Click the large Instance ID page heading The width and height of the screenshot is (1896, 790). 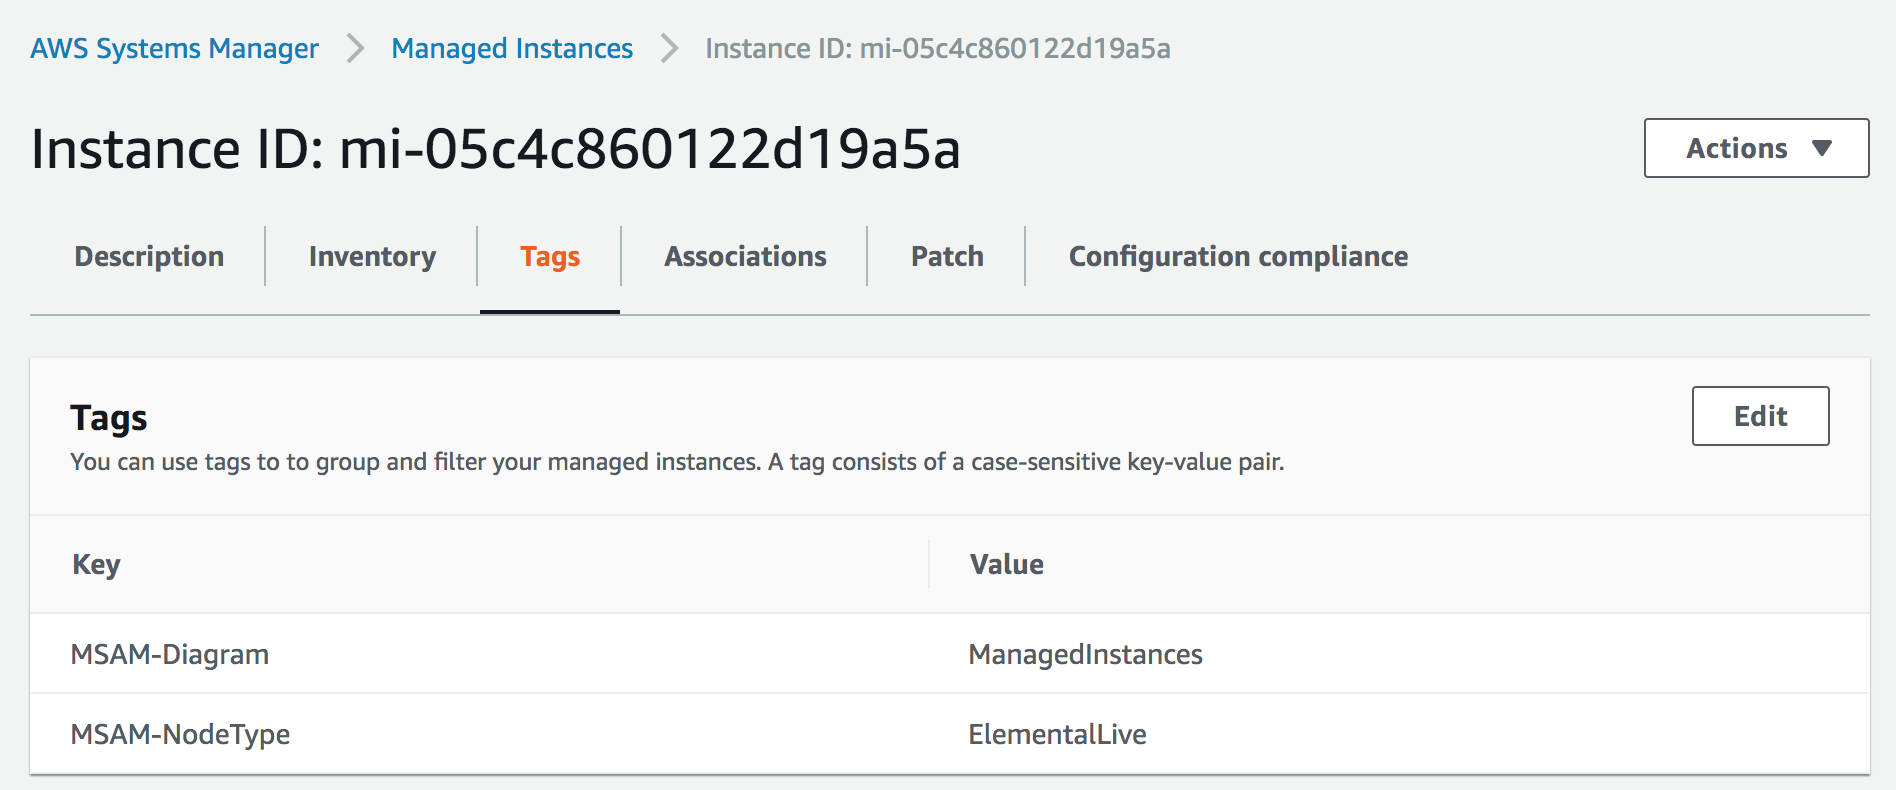[x=496, y=149]
